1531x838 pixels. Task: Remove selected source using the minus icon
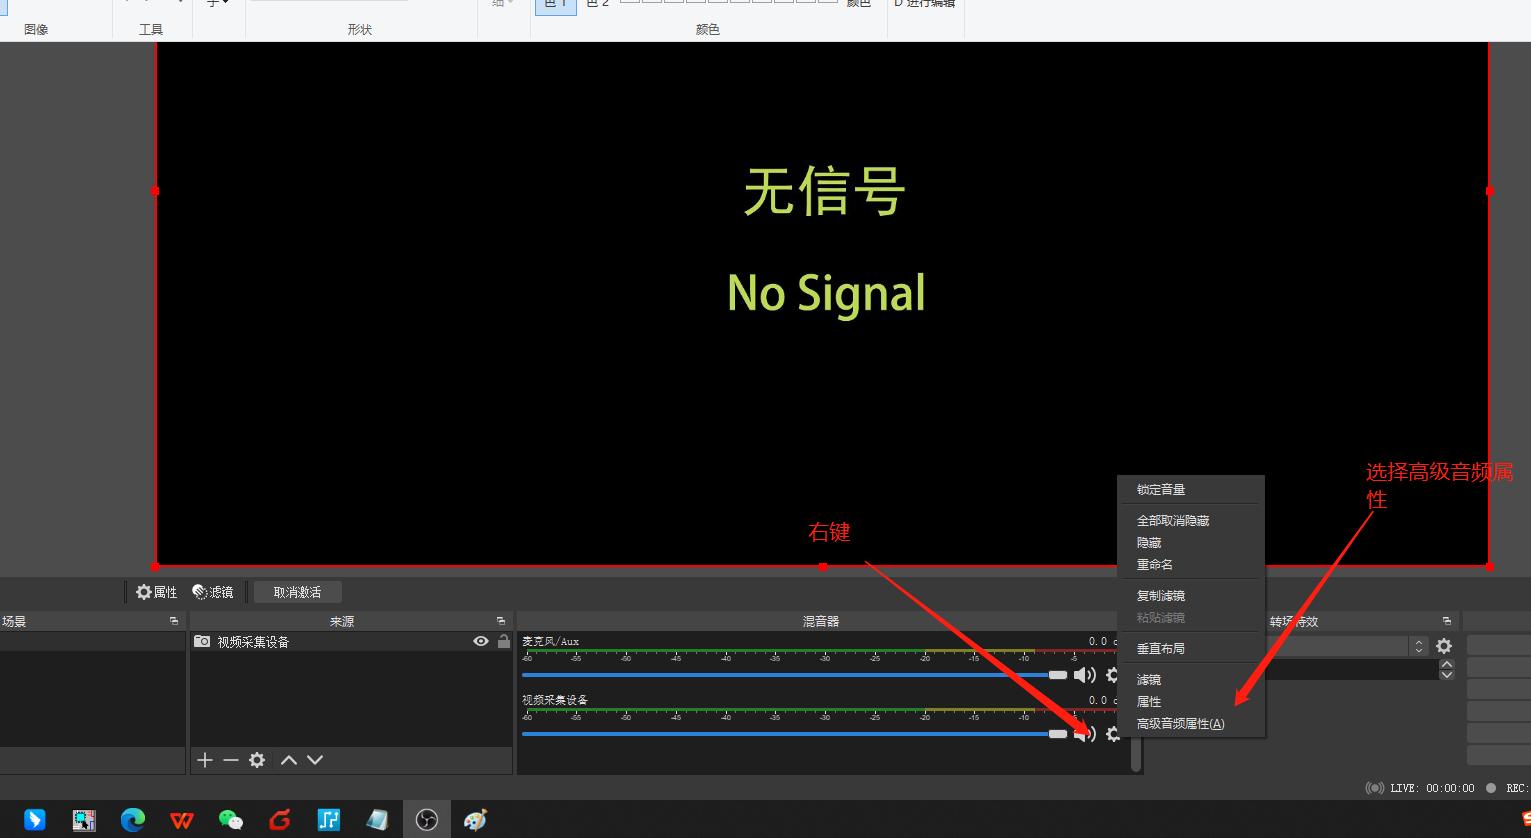[x=230, y=760]
